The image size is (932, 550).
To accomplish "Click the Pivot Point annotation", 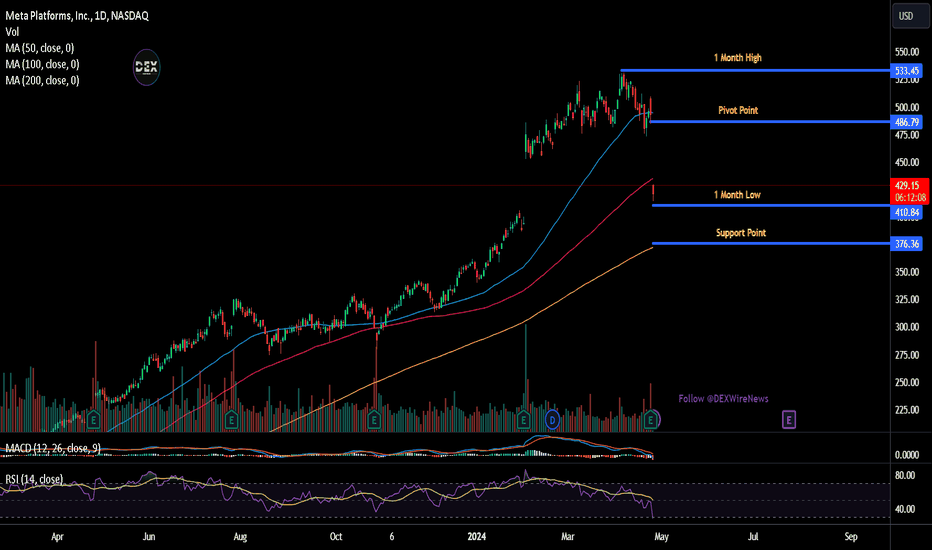I will click(x=738, y=110).
